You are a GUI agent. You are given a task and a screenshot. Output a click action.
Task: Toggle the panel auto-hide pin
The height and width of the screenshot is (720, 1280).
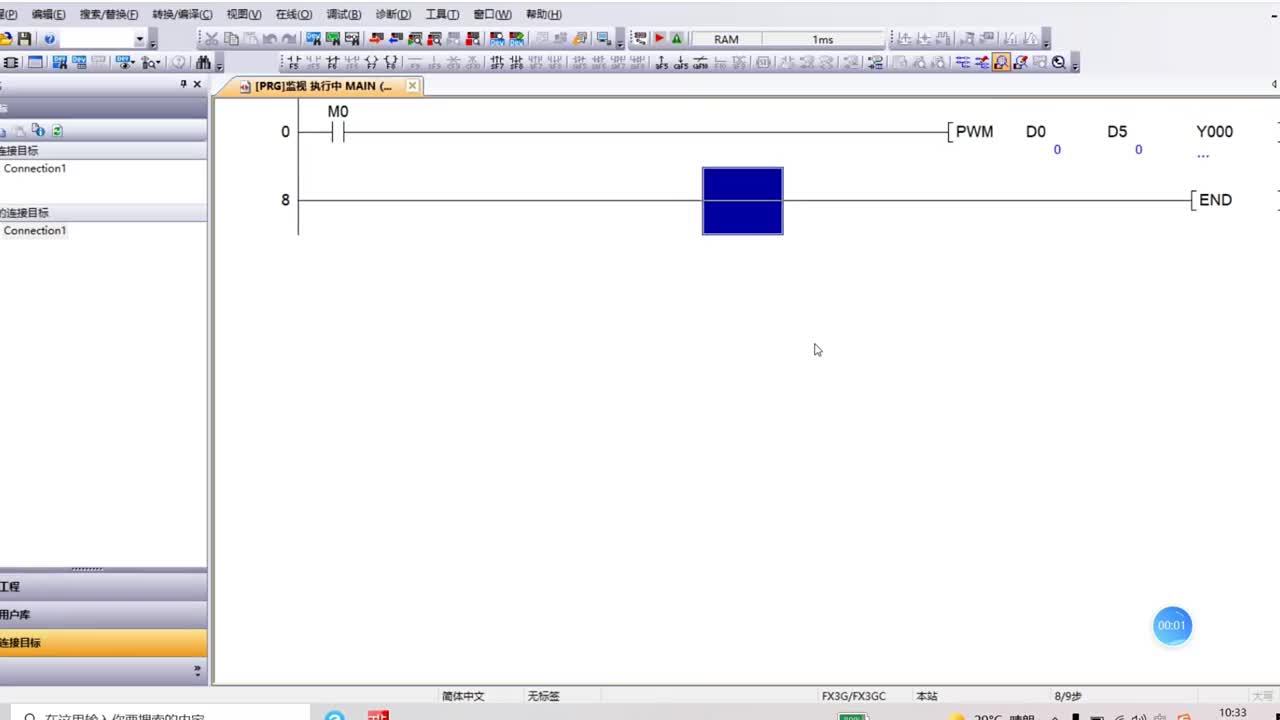click(x=183, y=85)
